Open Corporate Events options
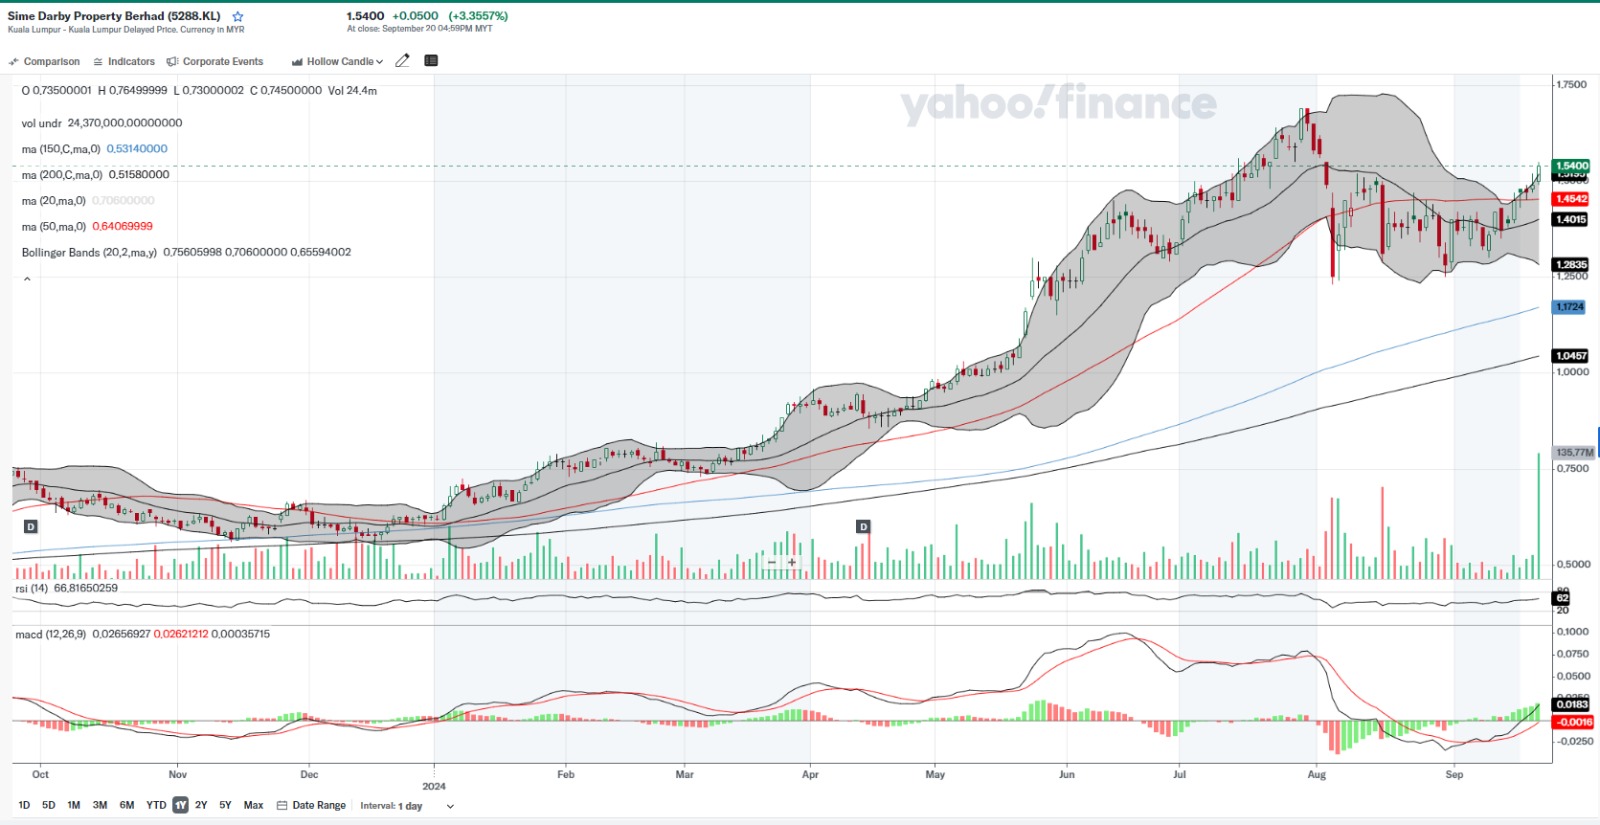 pyautogui.click(x=215, y=61)
